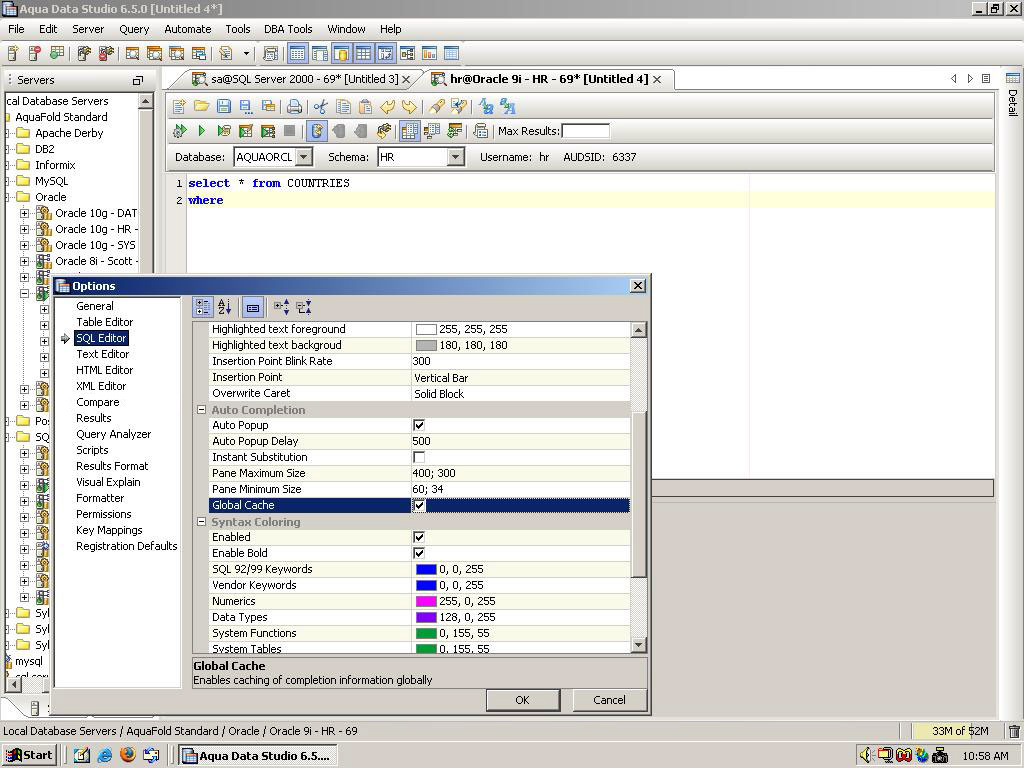Click the Data Types purple color swatch
The width and height of the screenshot is (1024, 768).
point(426,617)
